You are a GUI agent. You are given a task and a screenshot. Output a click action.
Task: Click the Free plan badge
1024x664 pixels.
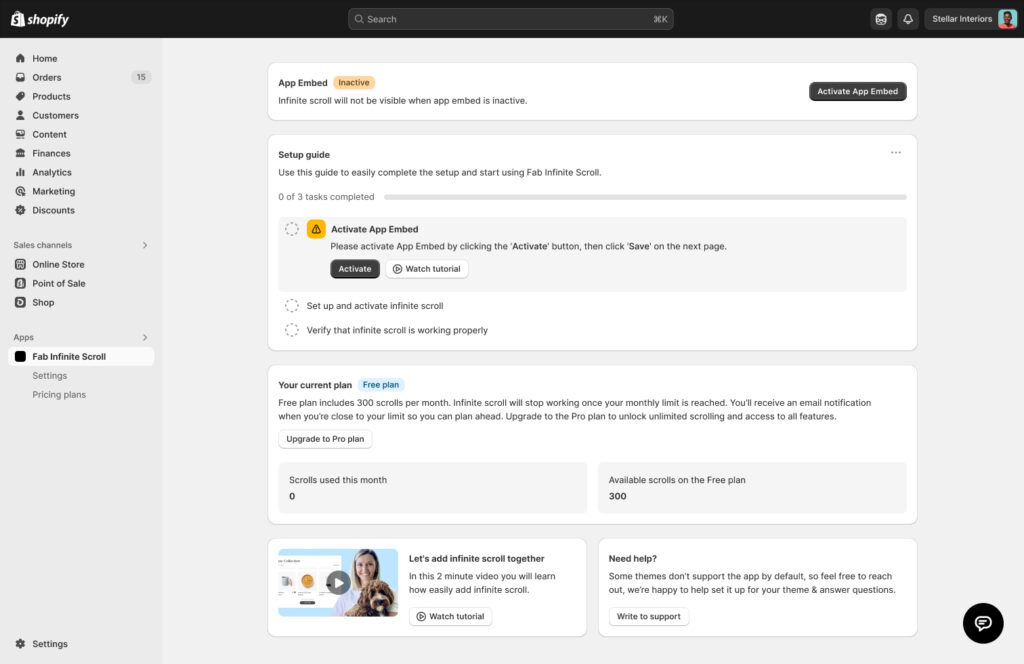pyautogui.click(x=381, y=385)
